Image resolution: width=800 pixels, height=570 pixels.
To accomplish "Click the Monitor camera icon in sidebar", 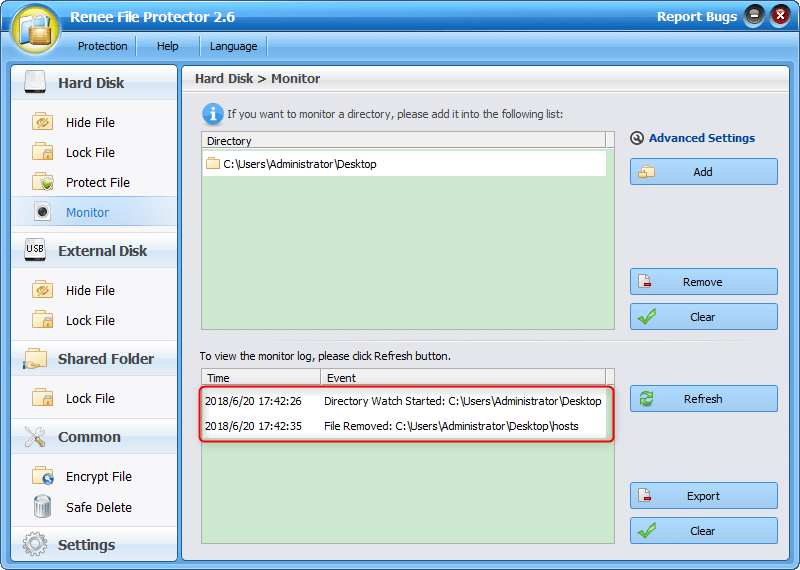I will (x=42, y=212).
